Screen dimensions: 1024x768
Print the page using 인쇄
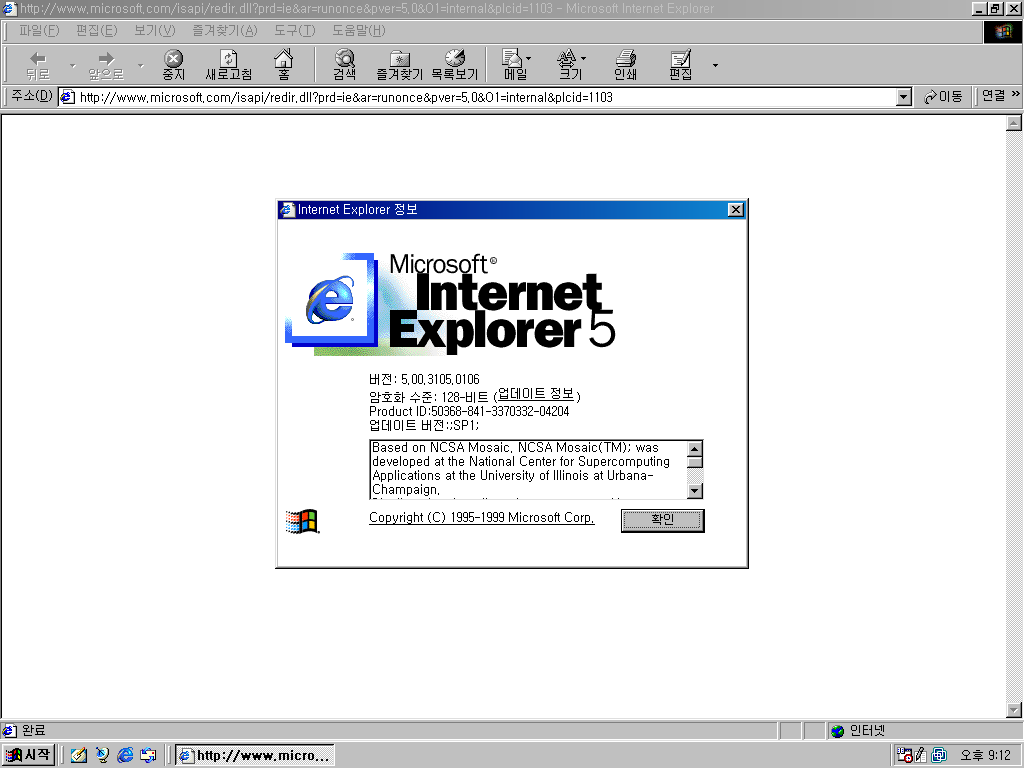click(x=625, y=65)
